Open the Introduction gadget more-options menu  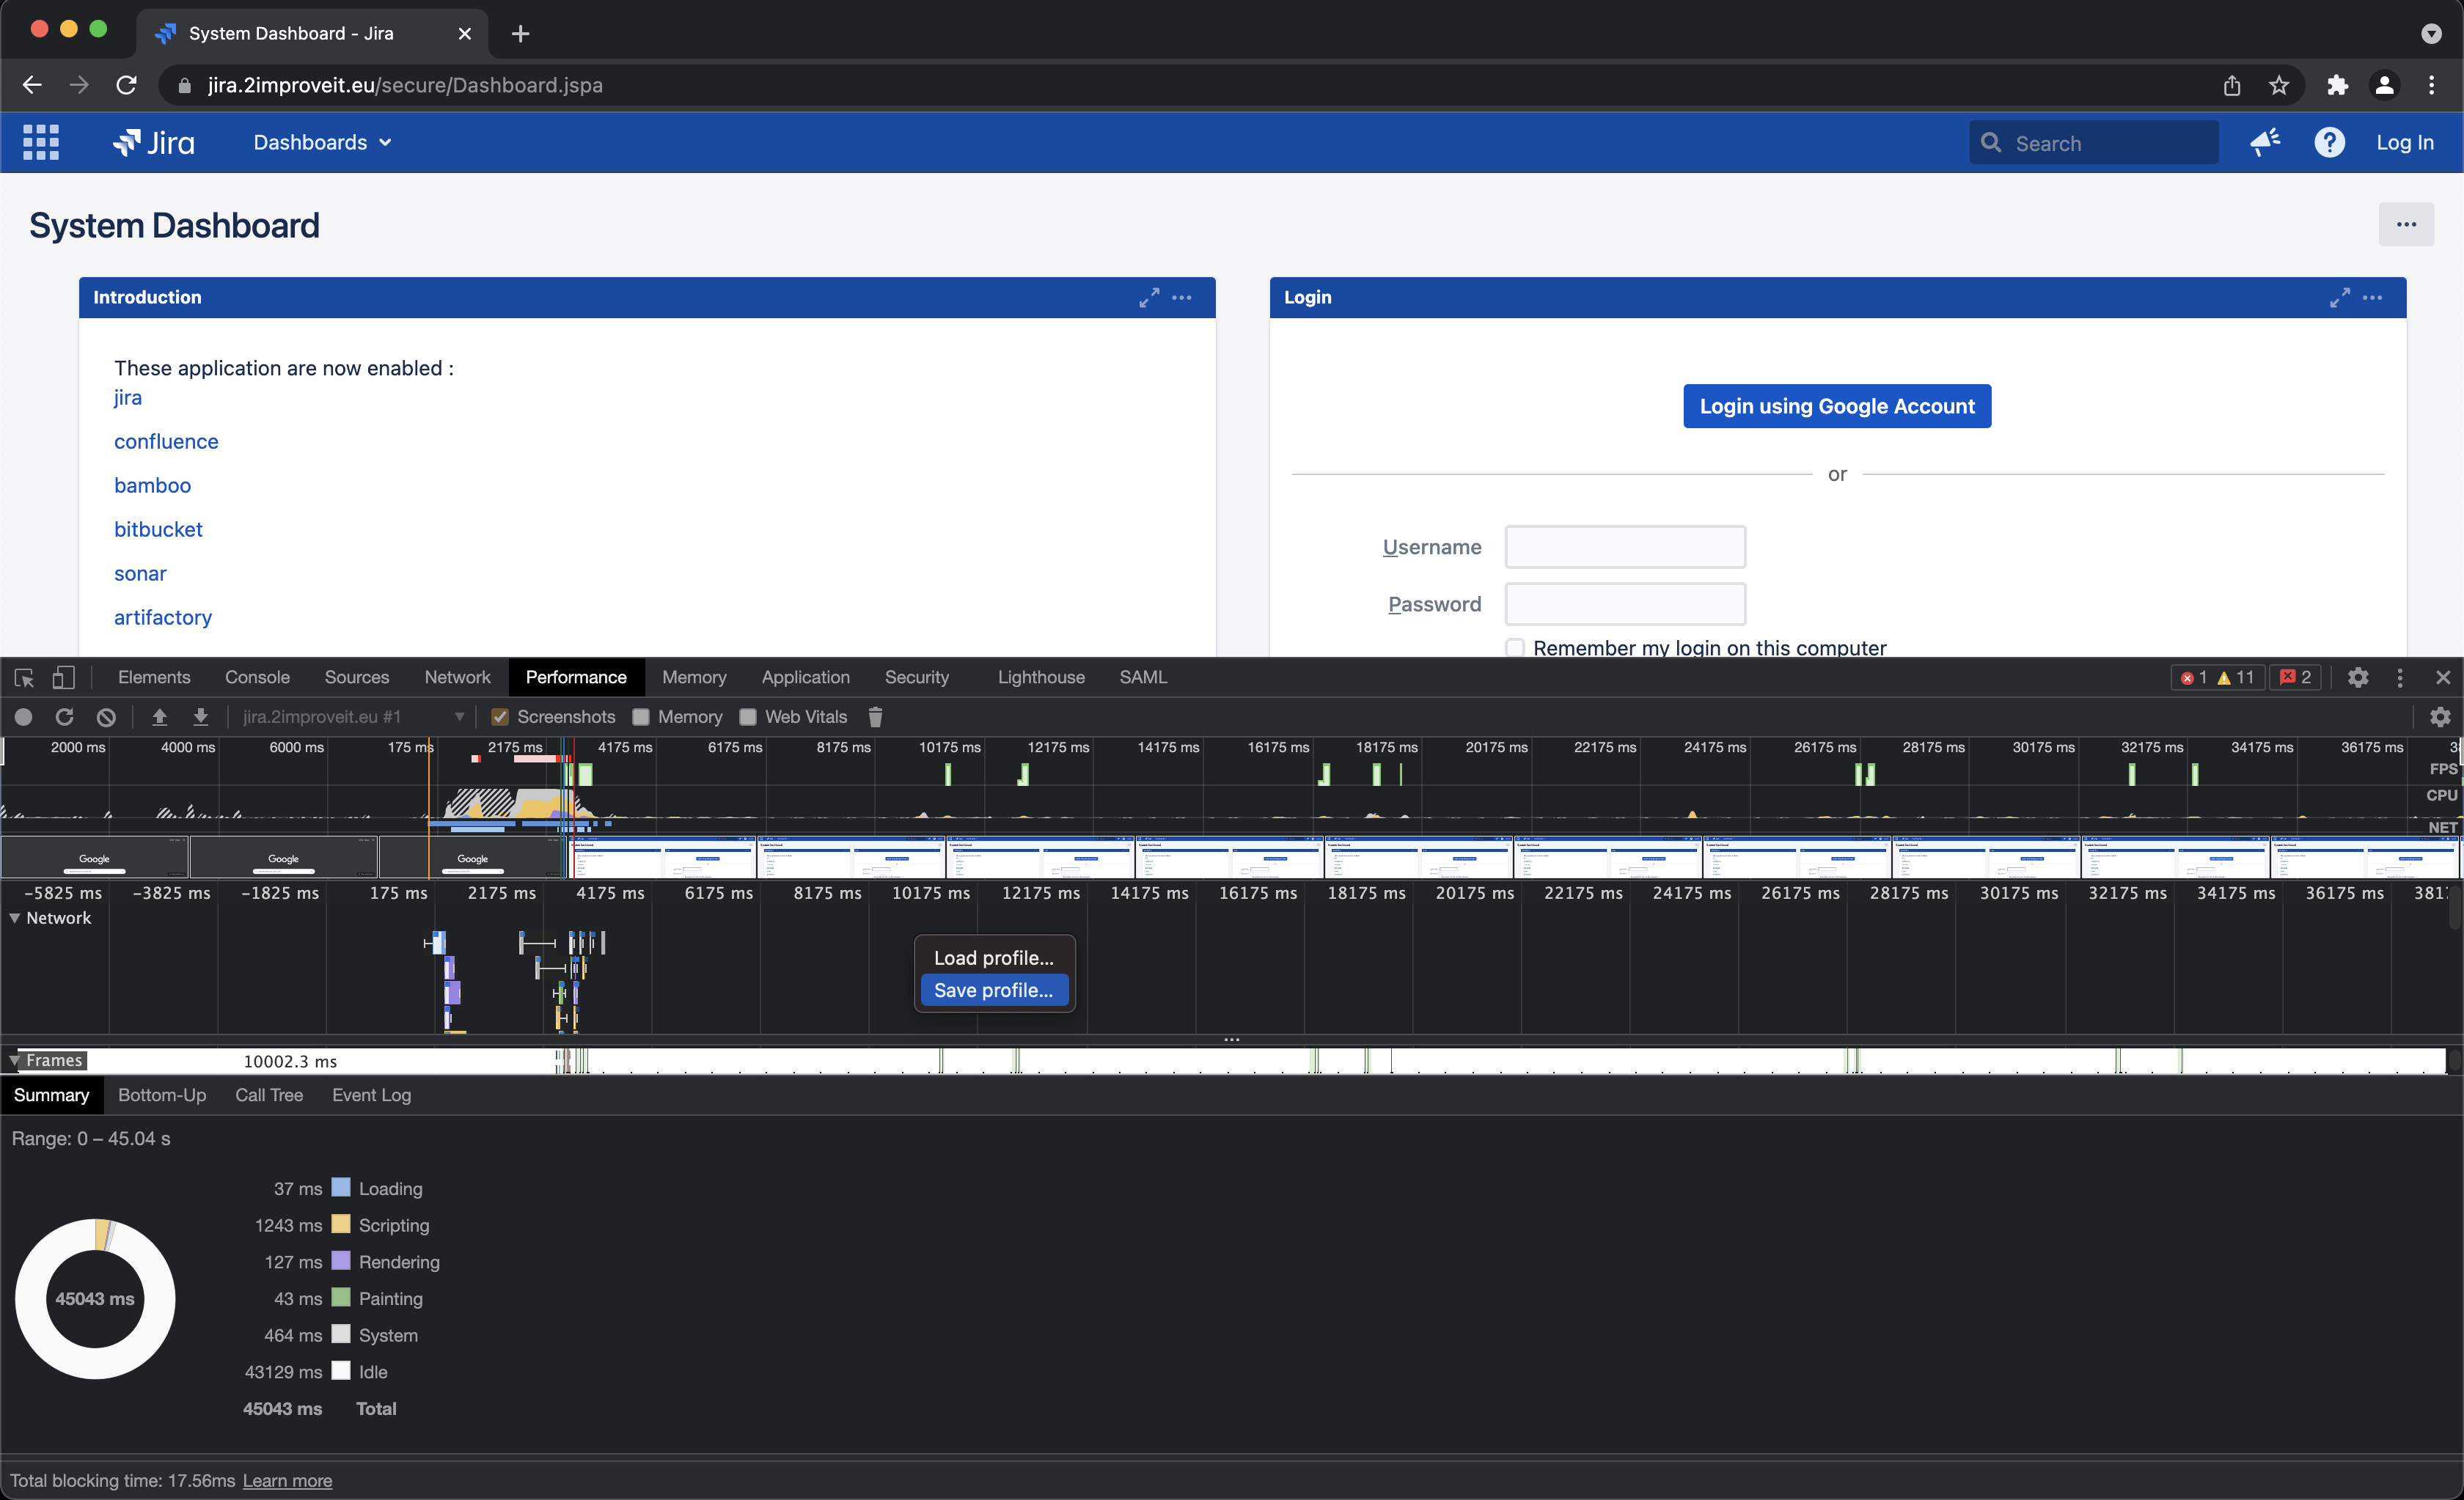tap(1182, 298)
